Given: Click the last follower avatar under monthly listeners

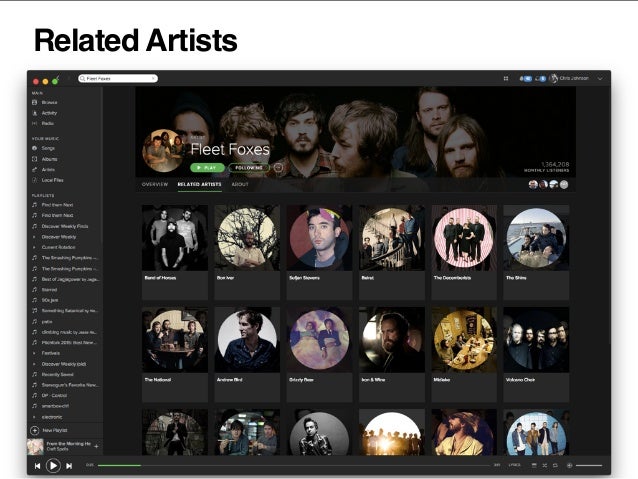Looking at the screenshot, I should tap(564, 185).
